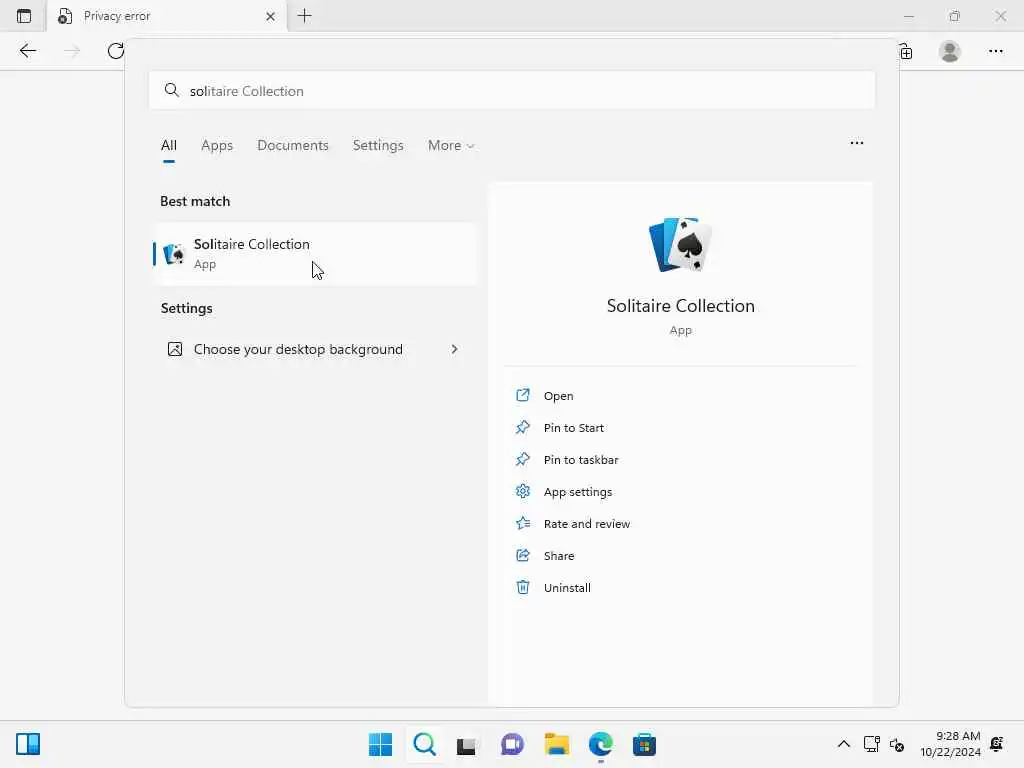Open Solitaire Collection from the Best match result
Screen dimensions: 1024x768
[x=315, y=253]
